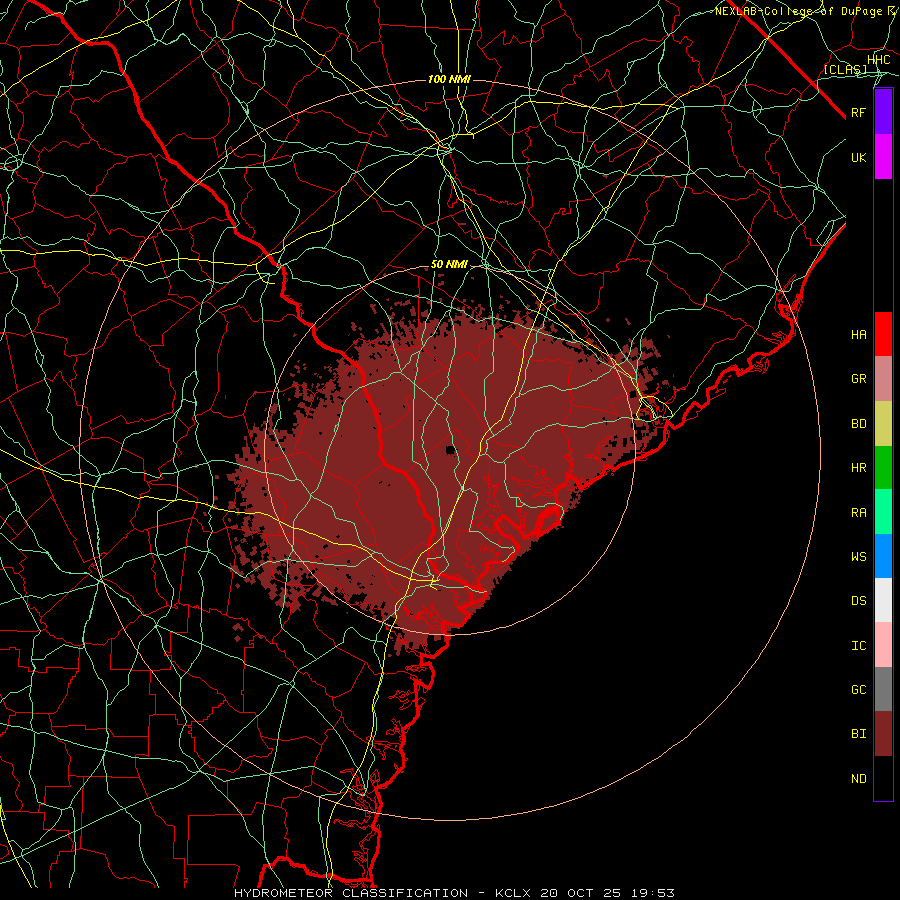Image resolution: width=900 pixels, height=900 pixels.
Task: Click the RF purple legend swatch
Action: coord(883,112)
